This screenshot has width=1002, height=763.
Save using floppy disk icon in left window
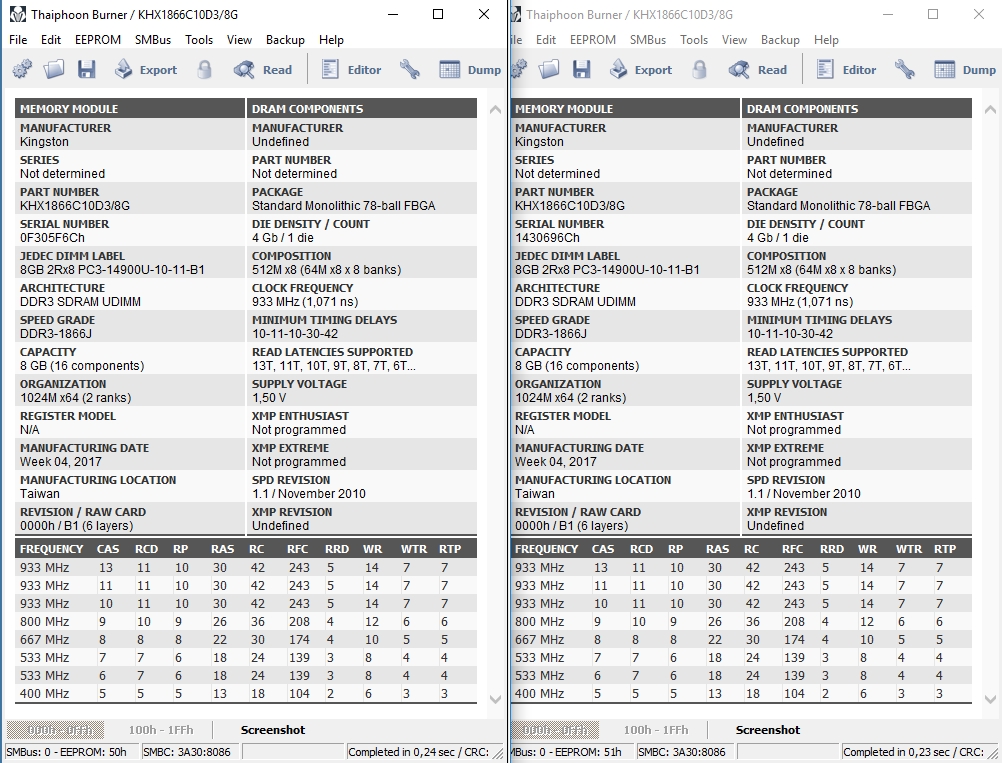(86, 69)
